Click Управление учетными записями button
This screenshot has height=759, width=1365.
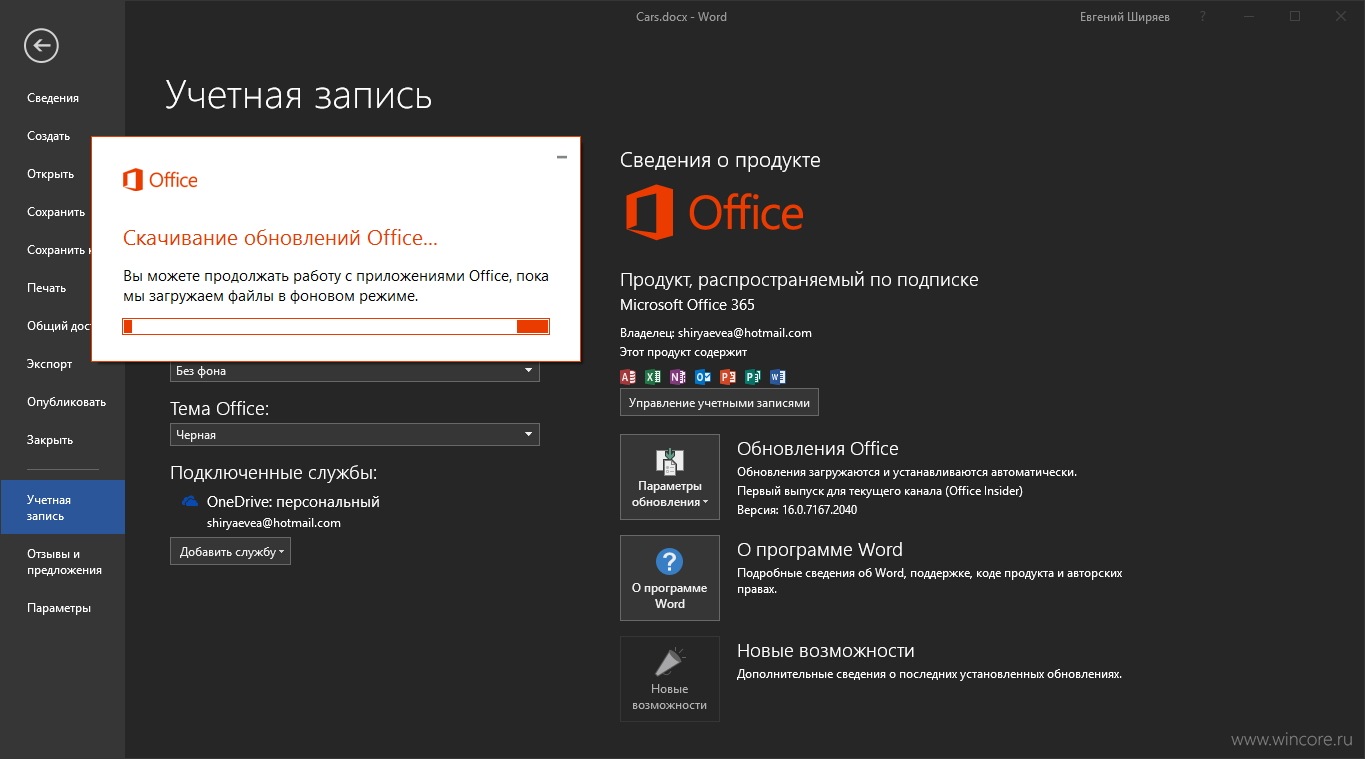click(x=719, y=402)
